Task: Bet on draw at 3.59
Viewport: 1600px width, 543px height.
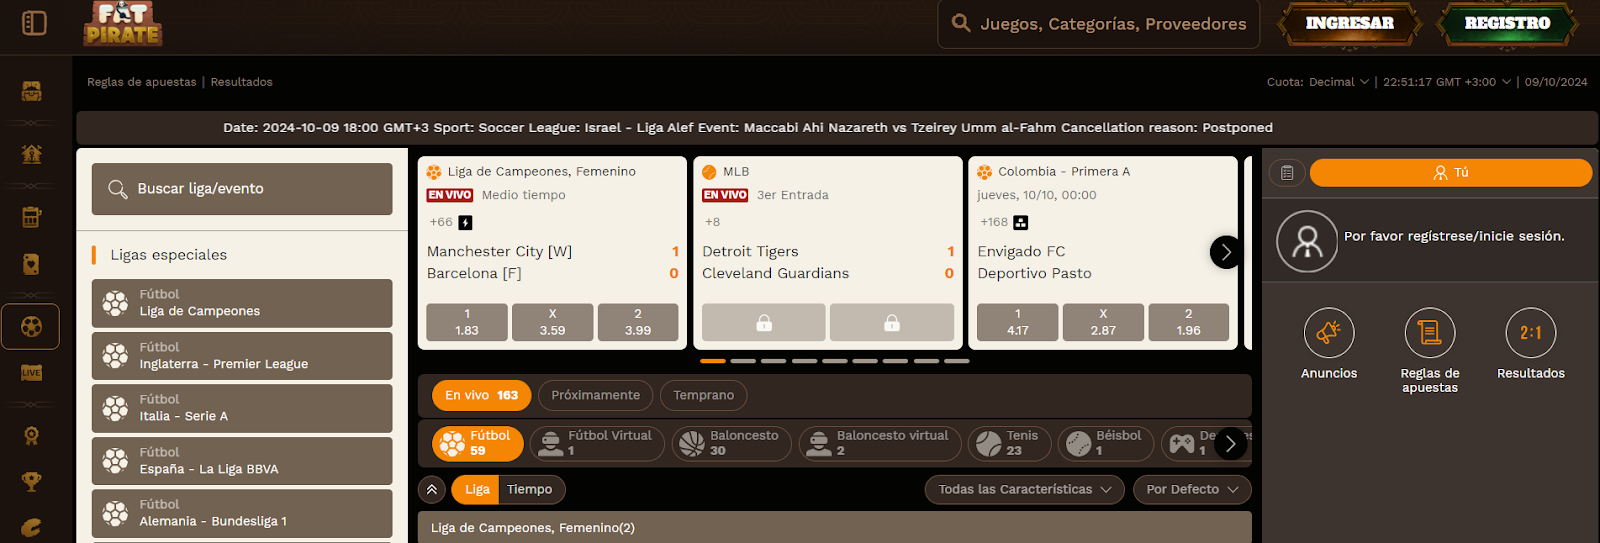Action: [552, 323]
